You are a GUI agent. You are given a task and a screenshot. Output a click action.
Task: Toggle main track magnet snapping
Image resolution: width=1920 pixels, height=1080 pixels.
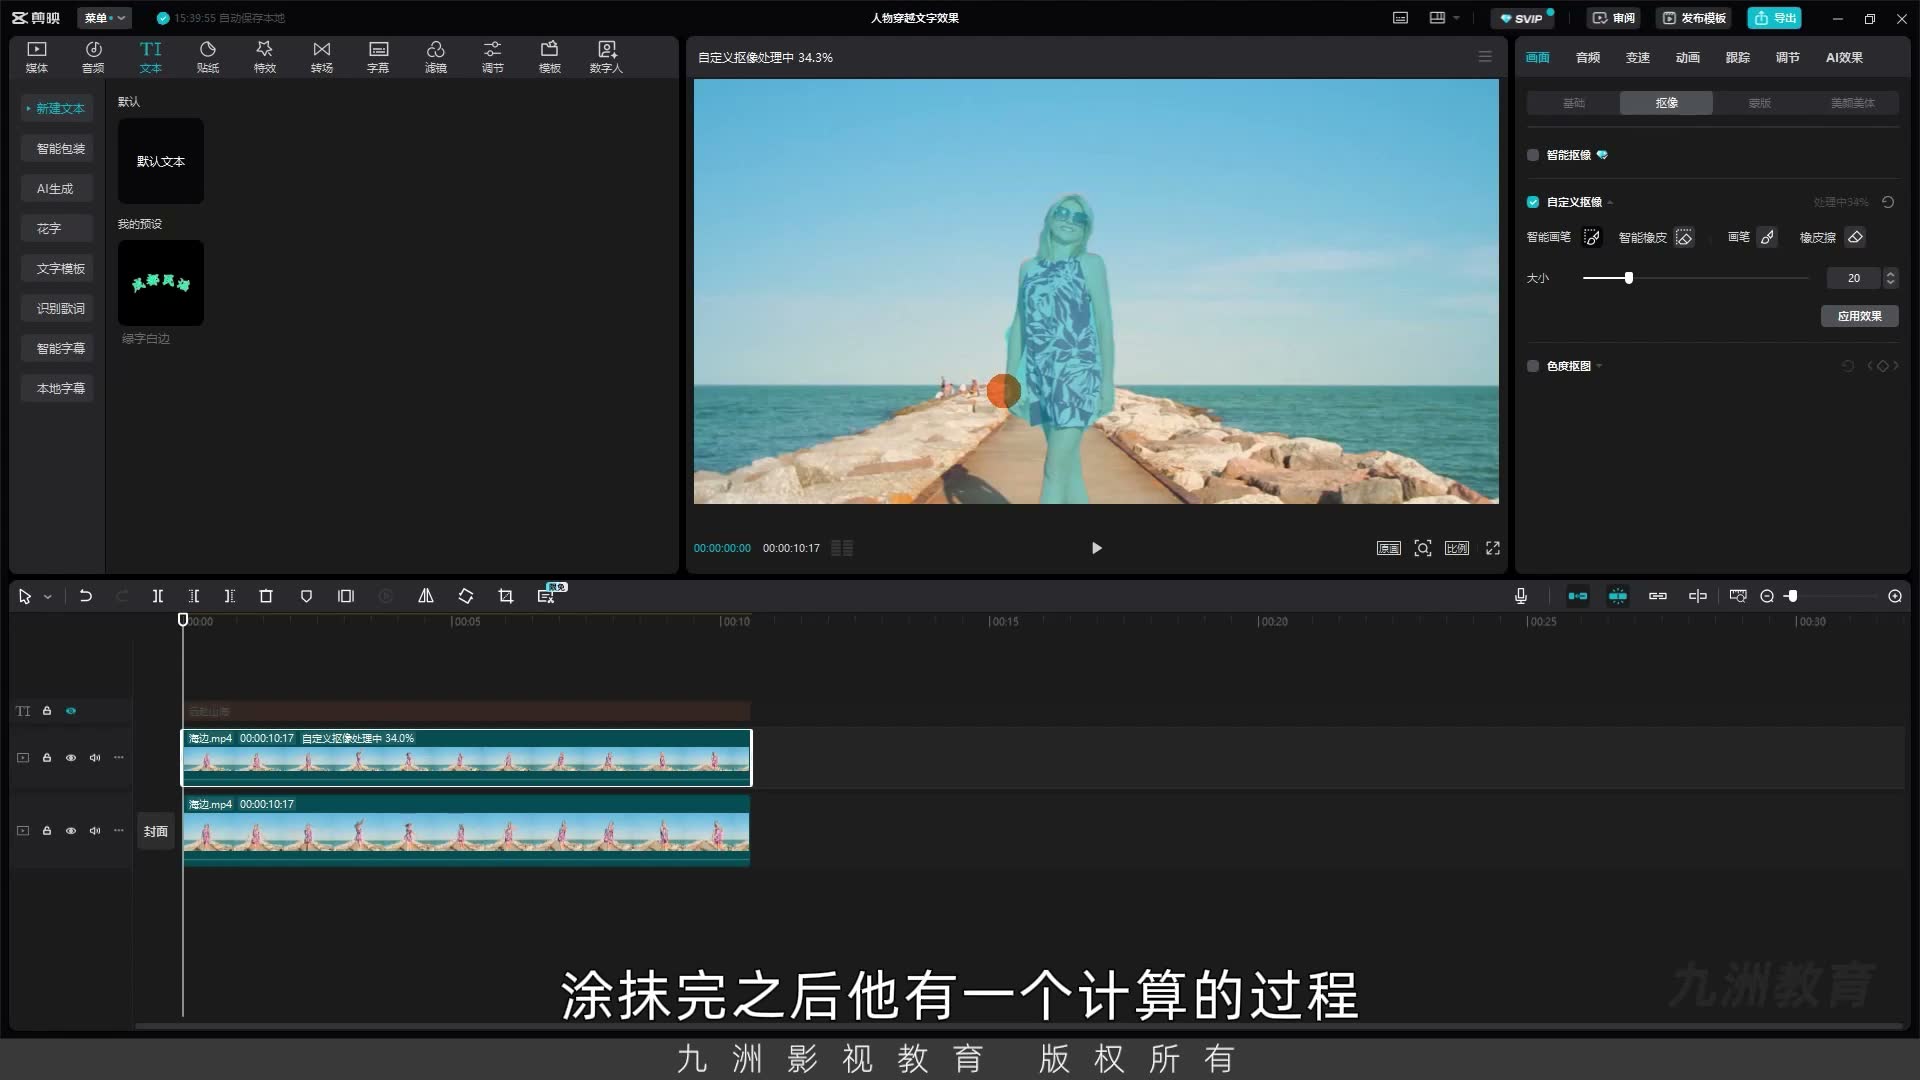tap(1578, 596)
